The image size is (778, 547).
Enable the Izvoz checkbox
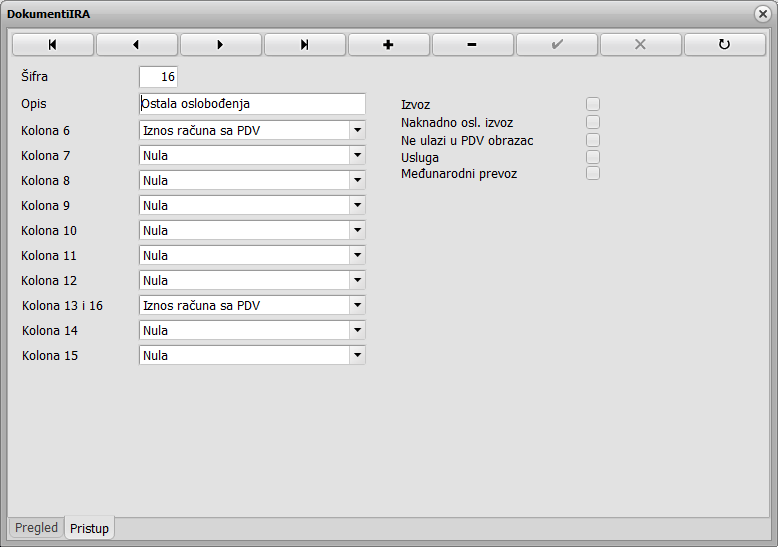pos(593,104)
